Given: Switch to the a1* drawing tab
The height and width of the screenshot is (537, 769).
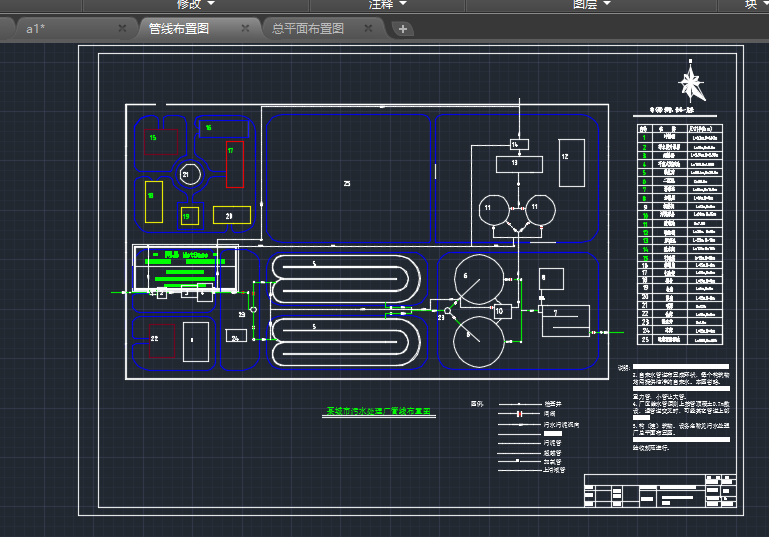Looking at the screenshot, I should click(36, 29).
